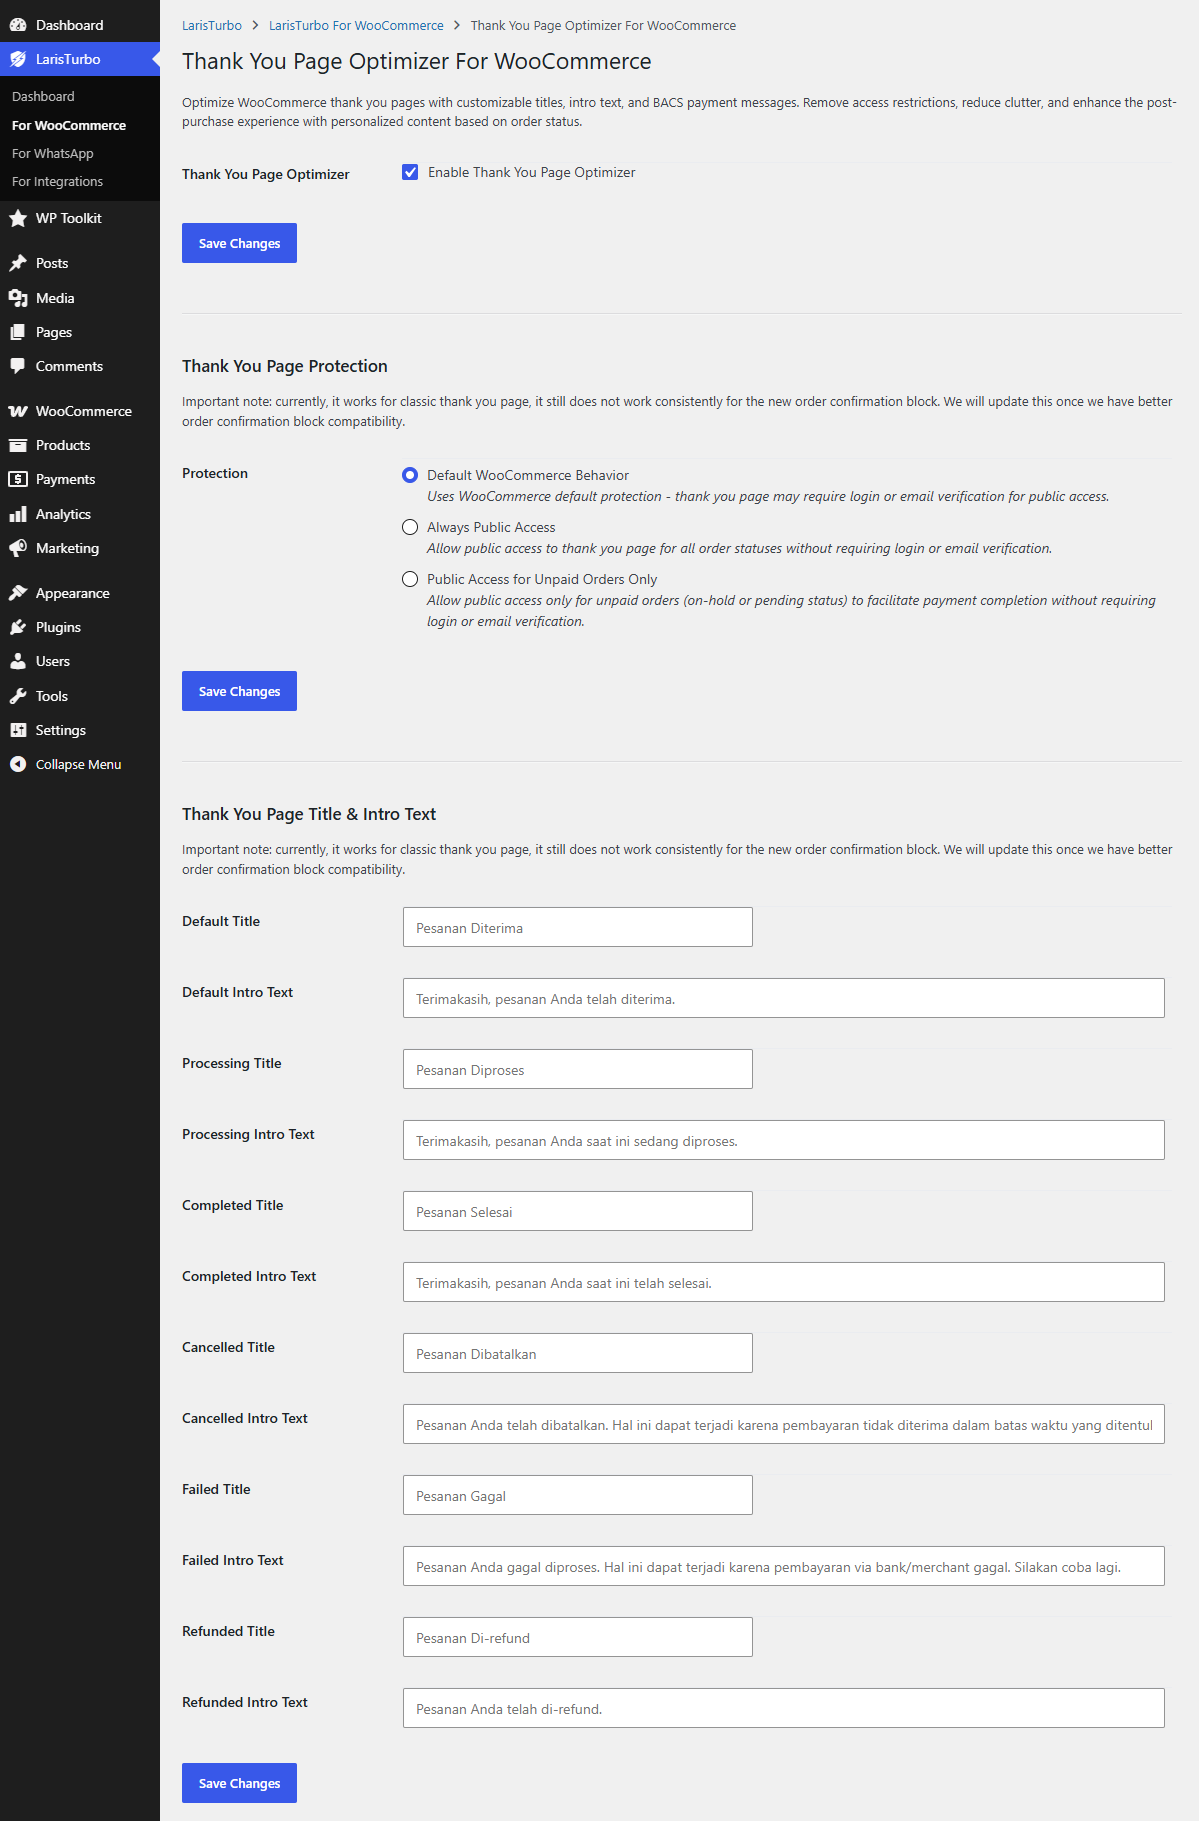Click the Cancelled Title field
The image size is (1199, 1821).
pyautogui.click(x=578, y=1353)
